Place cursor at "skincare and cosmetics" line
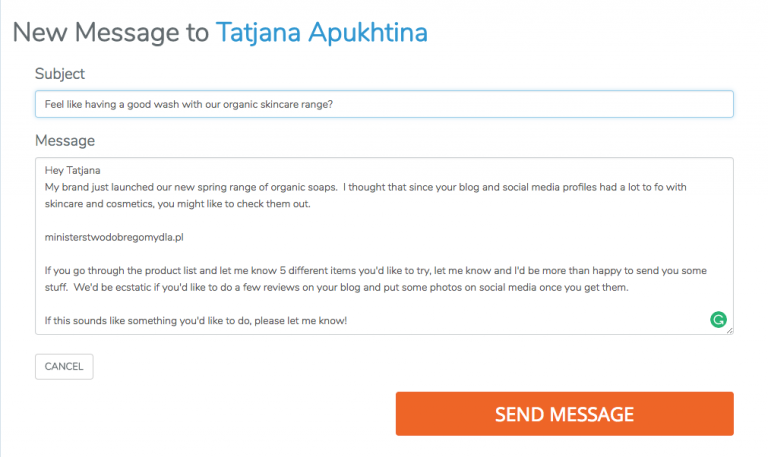This screenshot has width=768, height=457. click(x=104, y=203)
